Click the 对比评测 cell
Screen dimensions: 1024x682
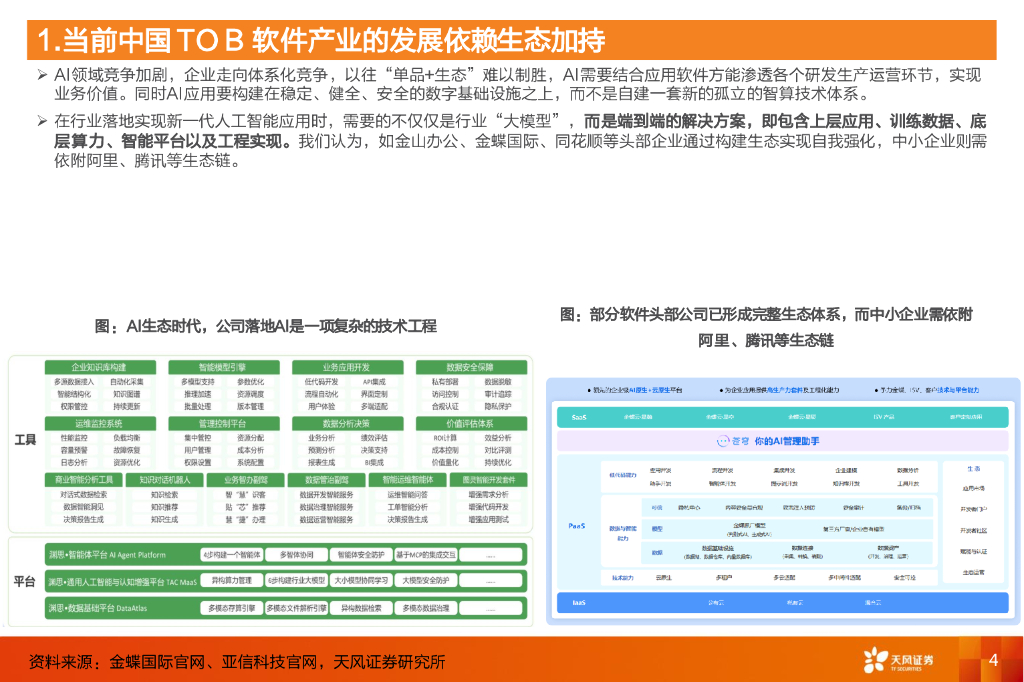coord(498,450)
